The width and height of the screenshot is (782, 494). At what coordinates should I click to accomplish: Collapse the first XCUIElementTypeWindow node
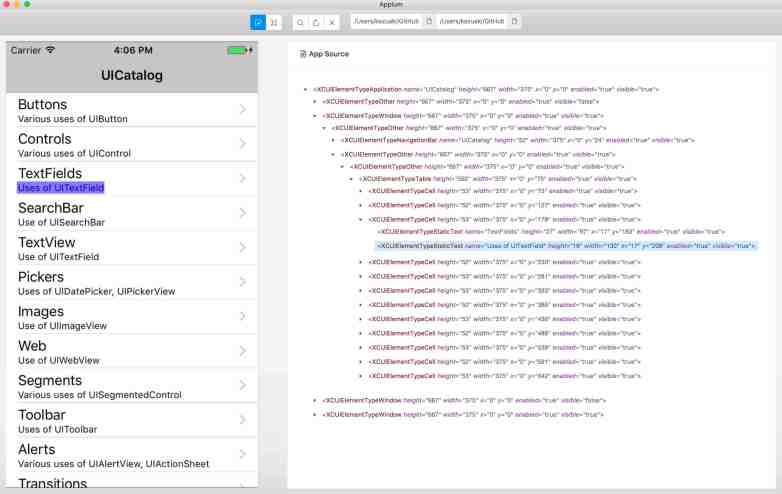pyautogui.click(x=315, y=116)
